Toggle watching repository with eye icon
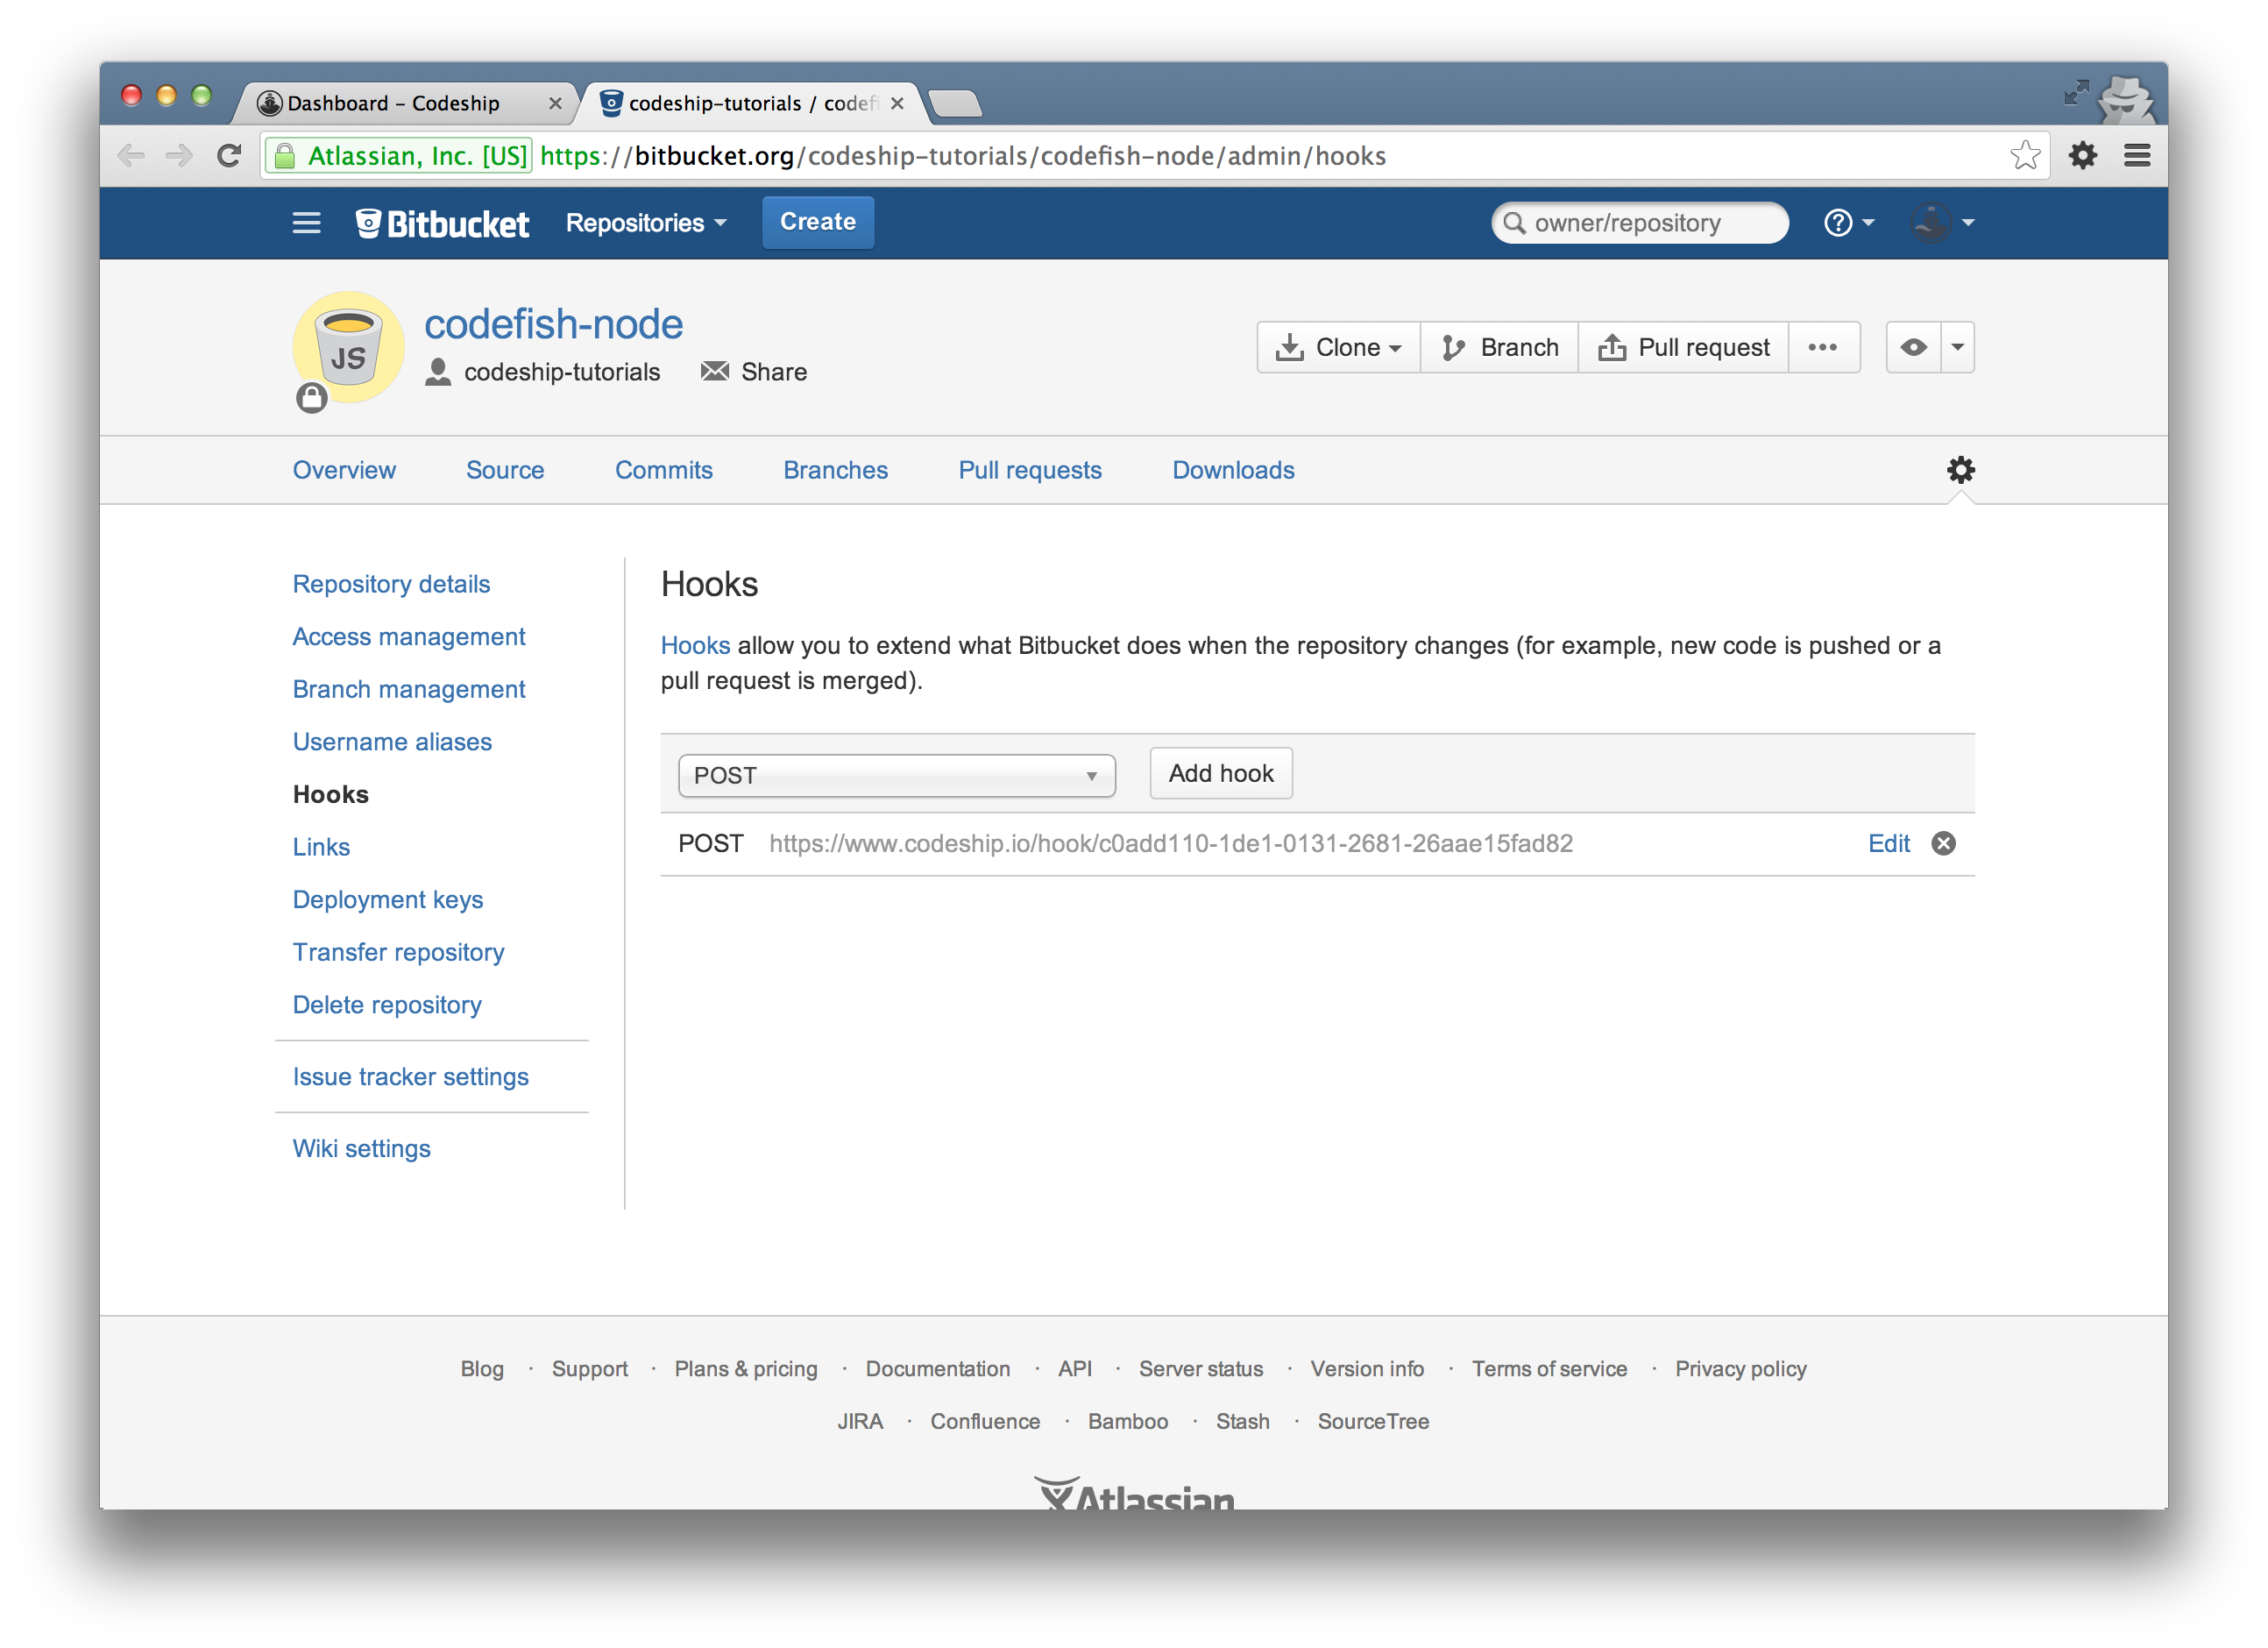The height and width of the screenshot is (1648, 2268). tap(1913, 348)
